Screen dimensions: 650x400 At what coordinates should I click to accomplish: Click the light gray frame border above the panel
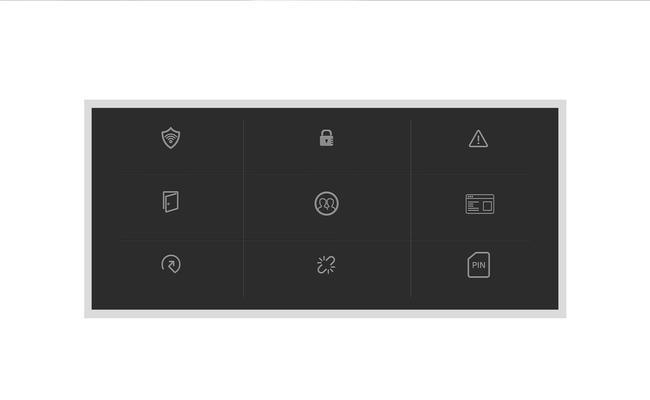click(325, 104)
